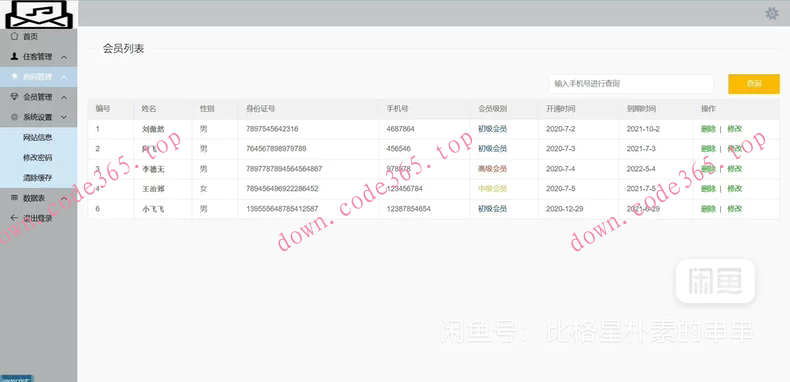
Task: Collapse the 系统设置 chevron
Action: pos(64,117)
